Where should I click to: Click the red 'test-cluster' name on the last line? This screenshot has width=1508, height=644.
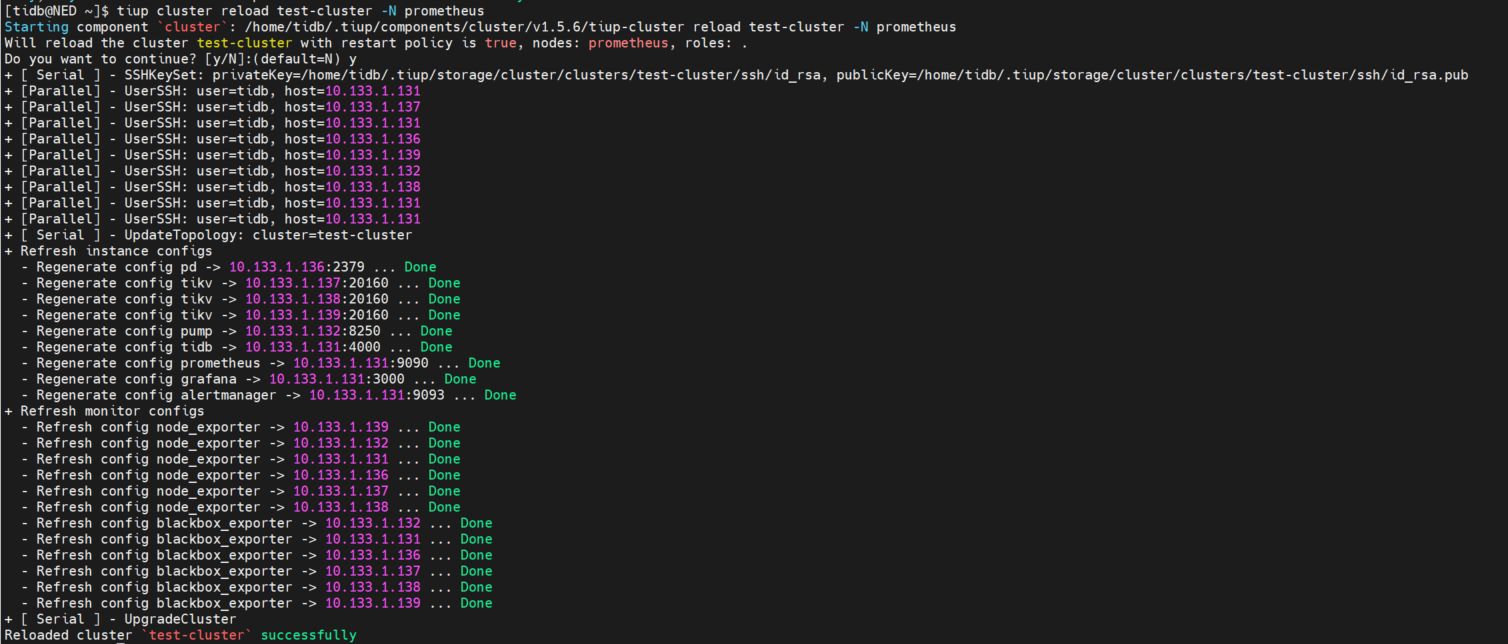point(200,635)
